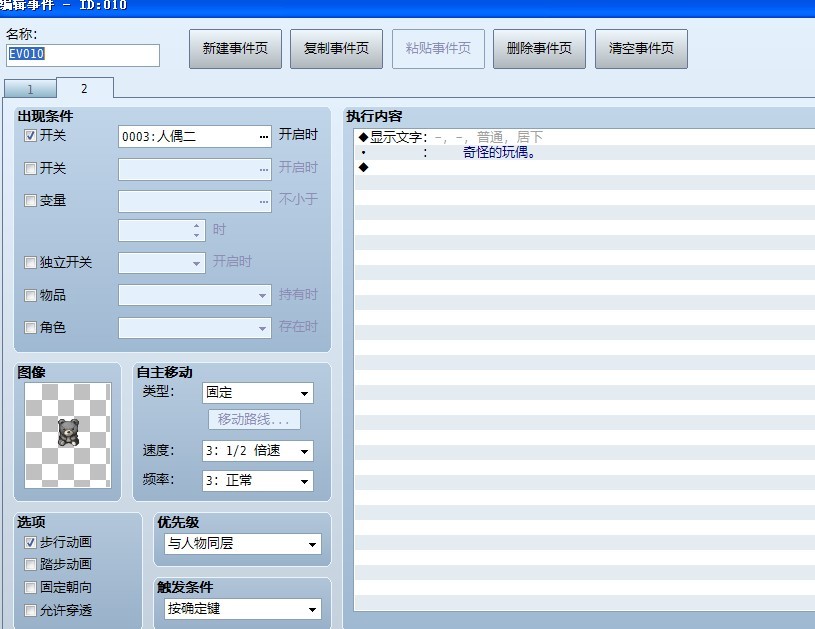Open the 类型 movement type dropdown
Screen dimensions: 815x629
pyautogui.click(x=258, y=393)
